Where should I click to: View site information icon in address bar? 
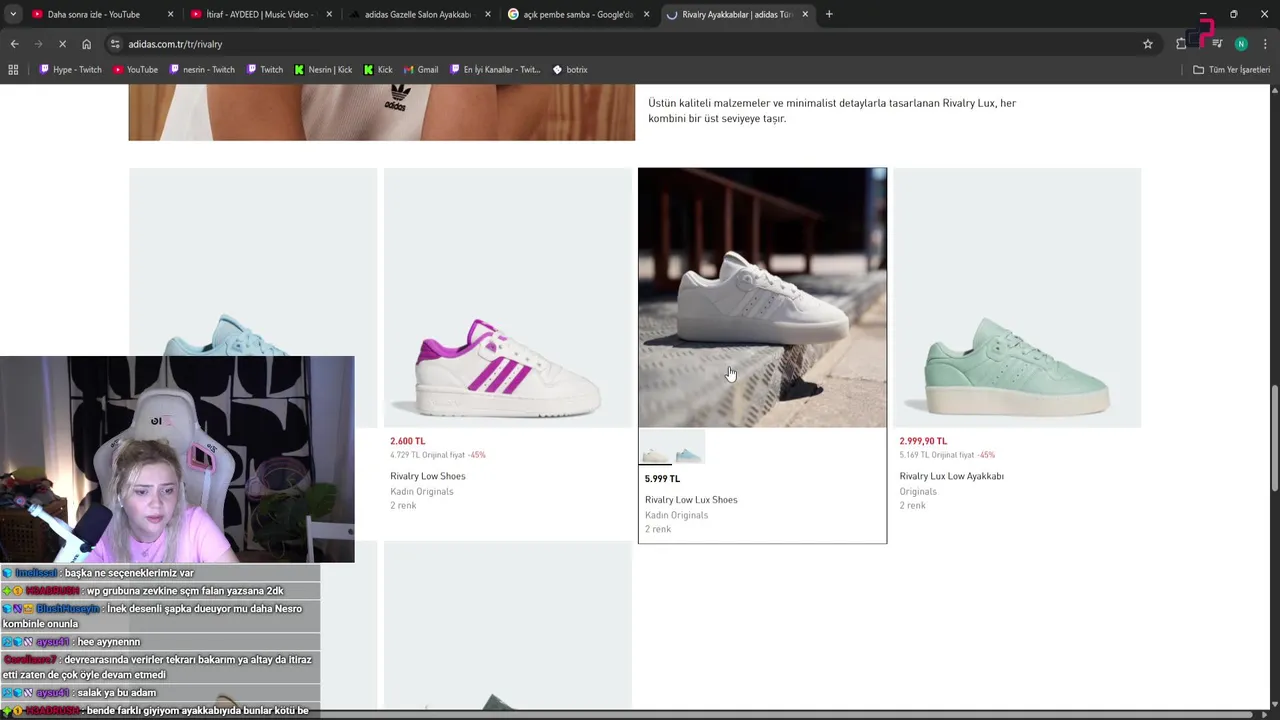(x=116, y=44)
